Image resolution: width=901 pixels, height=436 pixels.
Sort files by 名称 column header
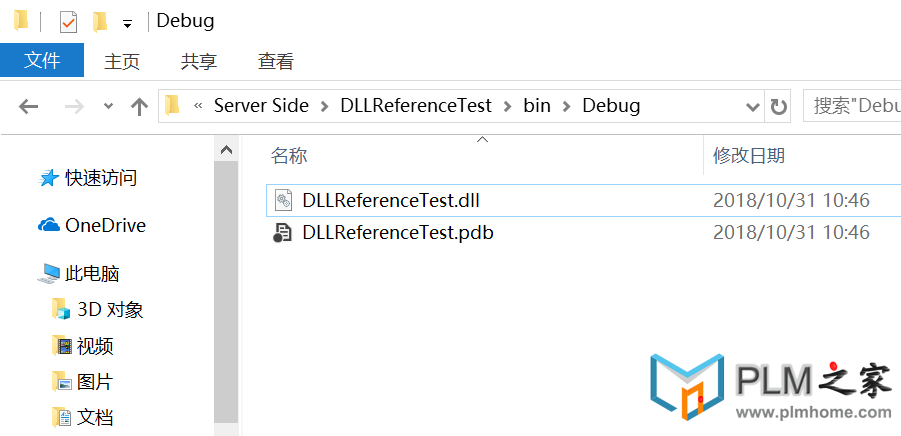click(x=289, y=155)
